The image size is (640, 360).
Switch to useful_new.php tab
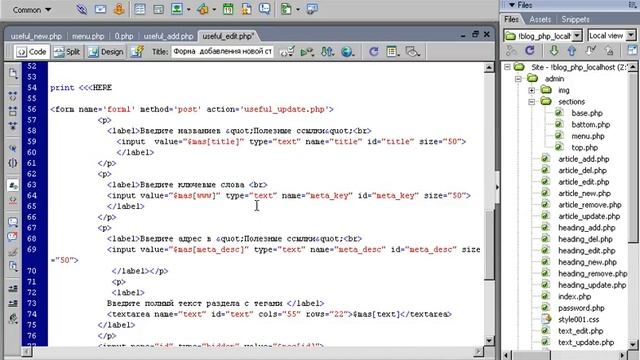point(36,36)
